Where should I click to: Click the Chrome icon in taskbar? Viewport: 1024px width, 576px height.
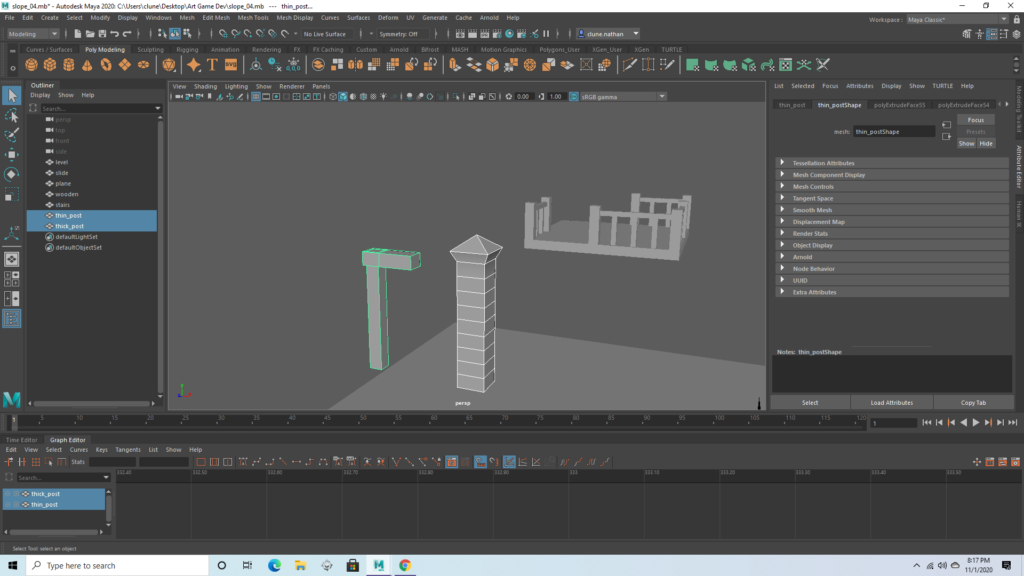pos(405,565)
